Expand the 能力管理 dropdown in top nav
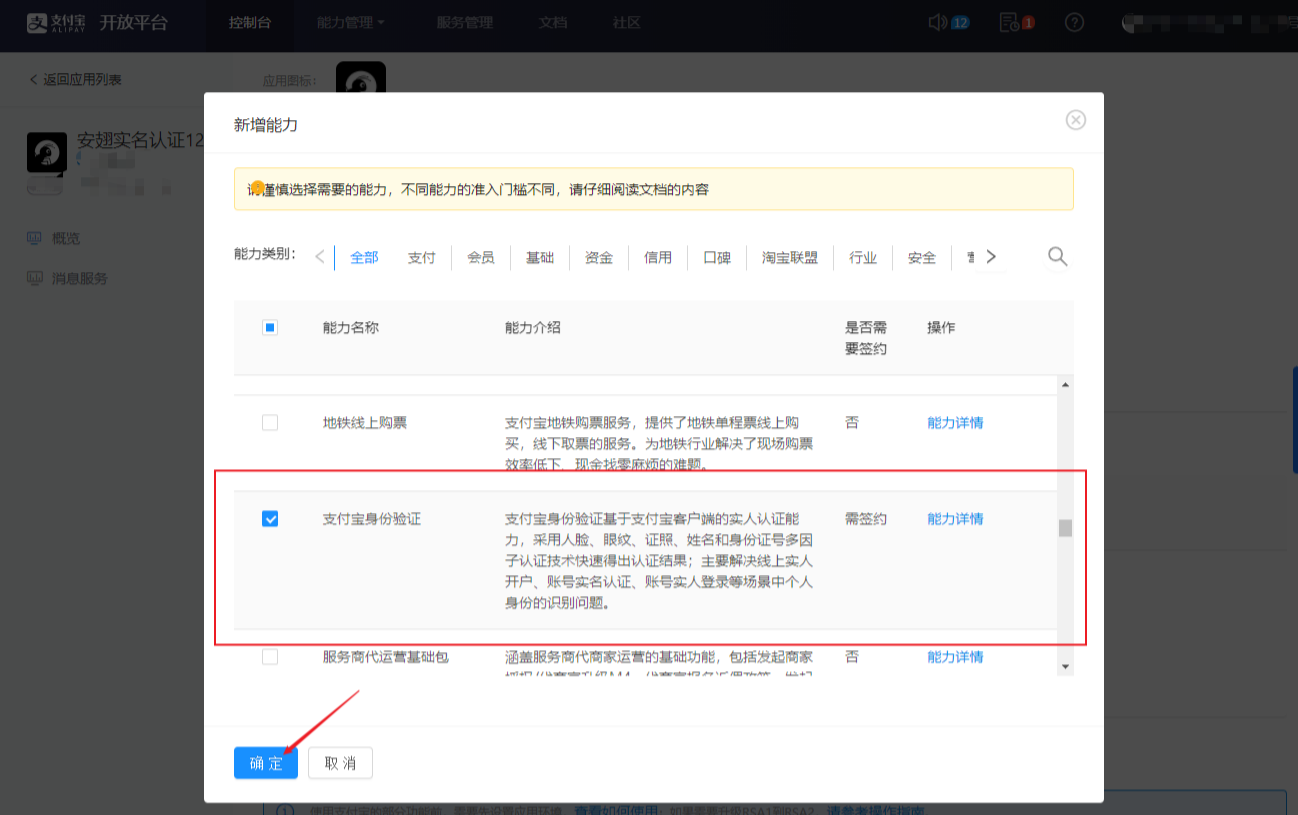Screen dimensions: 1298x815 click(x=350, y=22)
